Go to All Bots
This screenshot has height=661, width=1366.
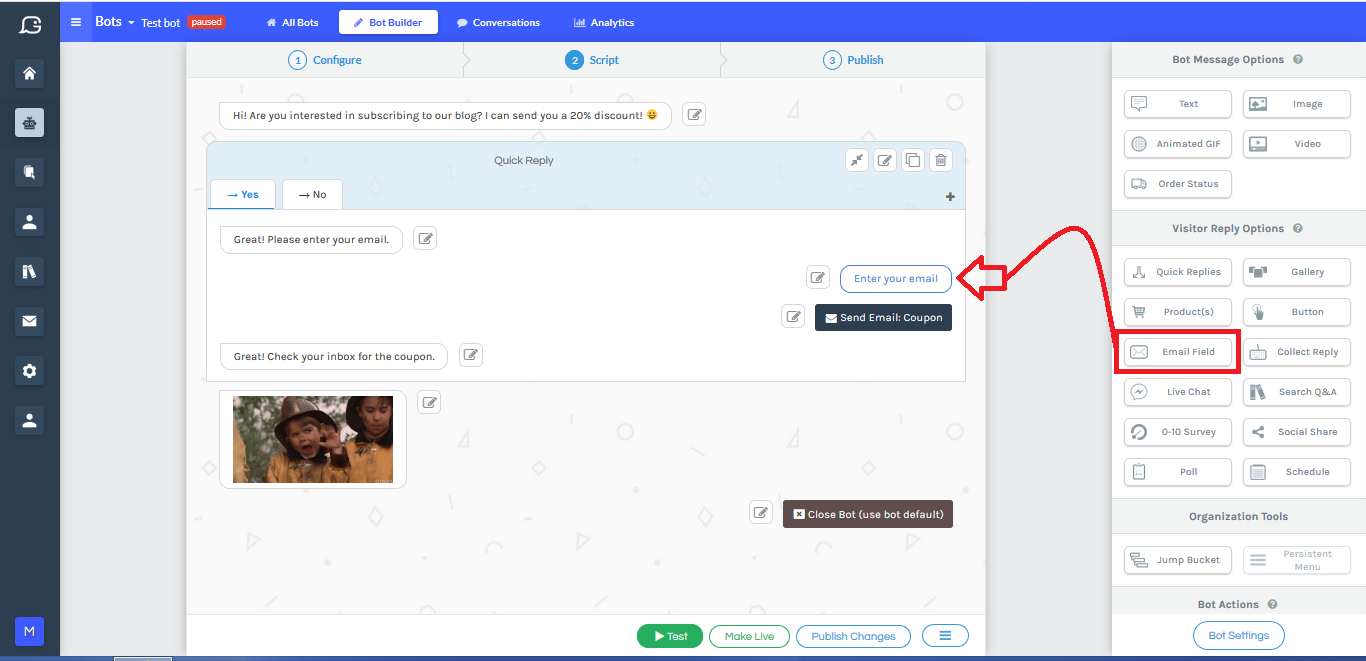click(x=293, y=22)
